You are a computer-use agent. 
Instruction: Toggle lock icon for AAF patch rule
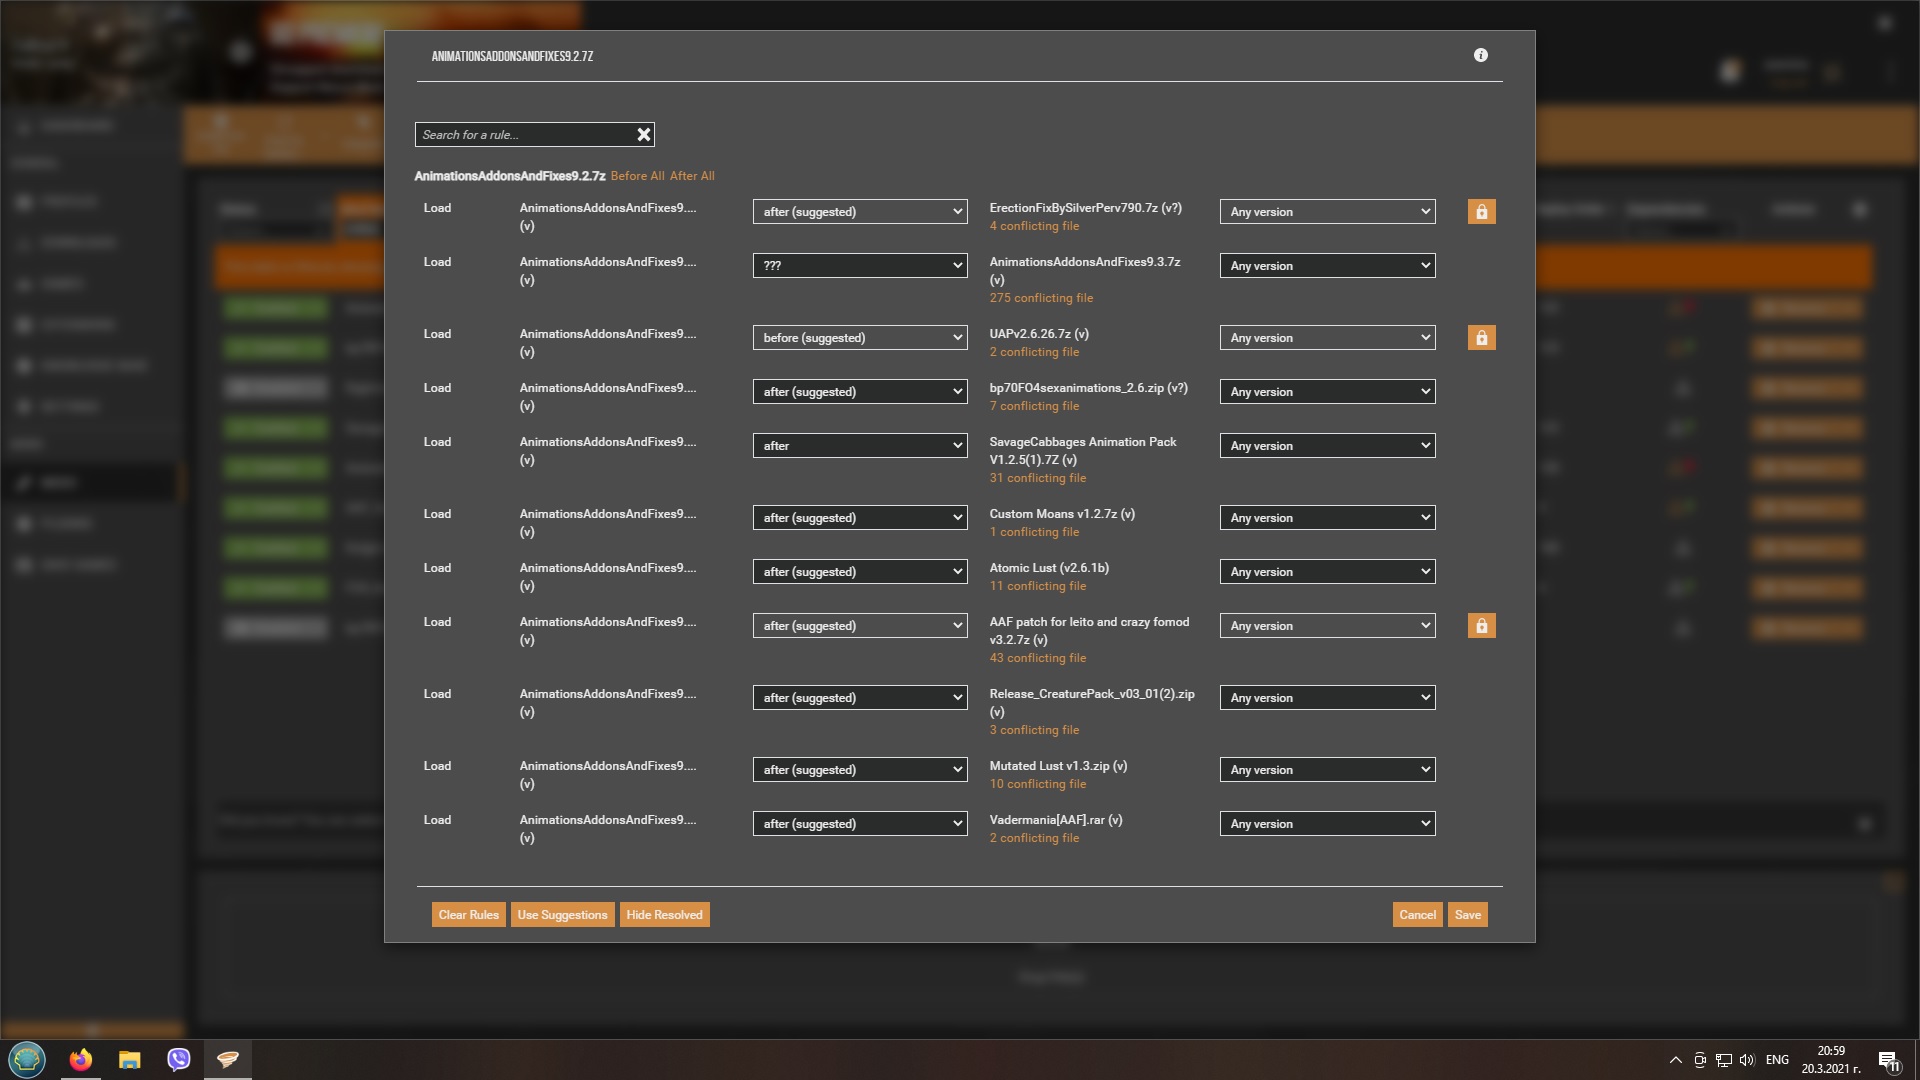(1481, 626)
